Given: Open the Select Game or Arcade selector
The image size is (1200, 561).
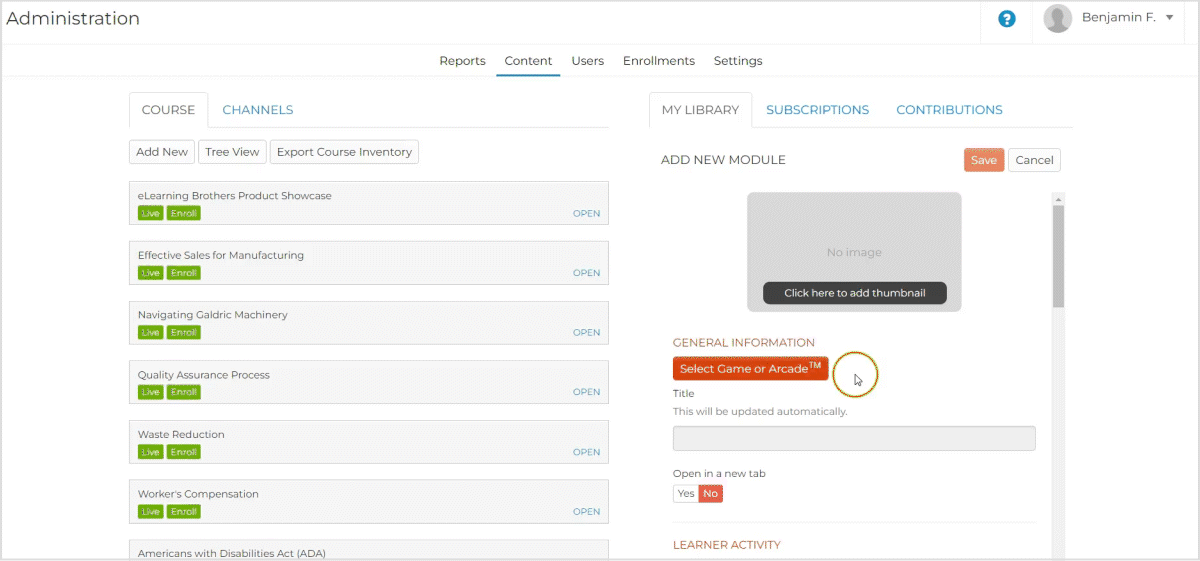Looking at the screenshot, I should tap(750, 369).
